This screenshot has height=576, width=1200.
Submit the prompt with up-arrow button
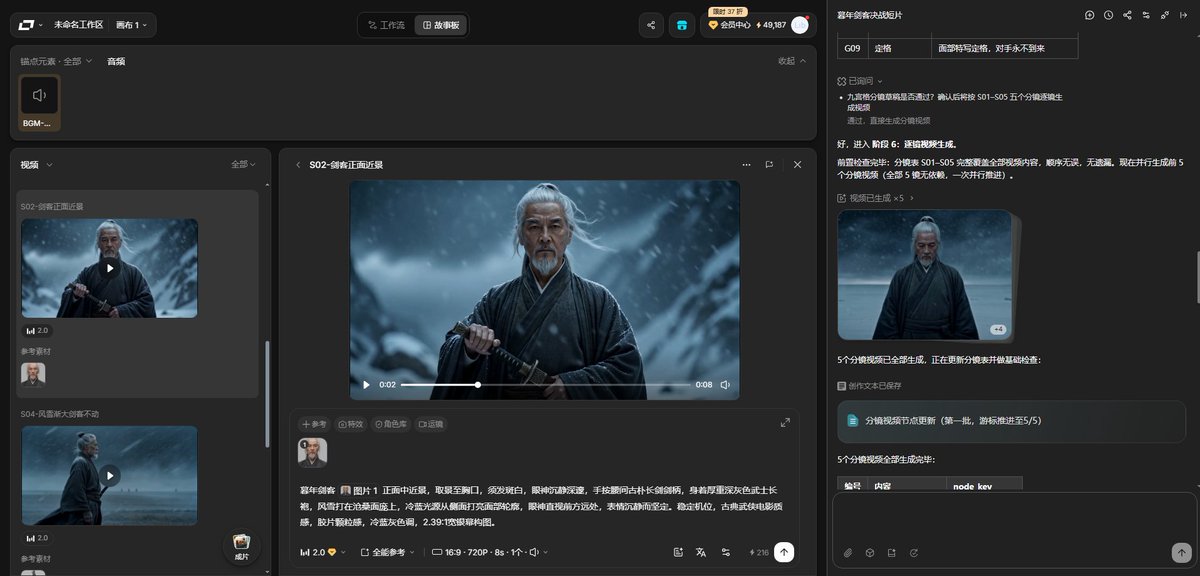click(784, 552)
